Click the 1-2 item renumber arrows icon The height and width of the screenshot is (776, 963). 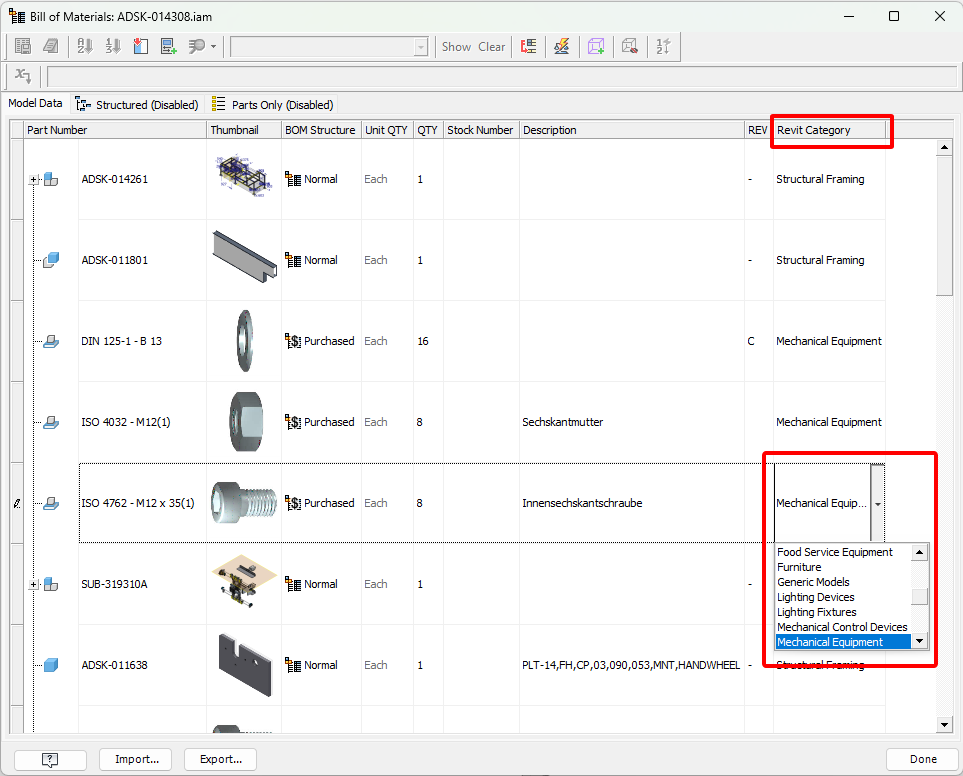click(663, 46)
